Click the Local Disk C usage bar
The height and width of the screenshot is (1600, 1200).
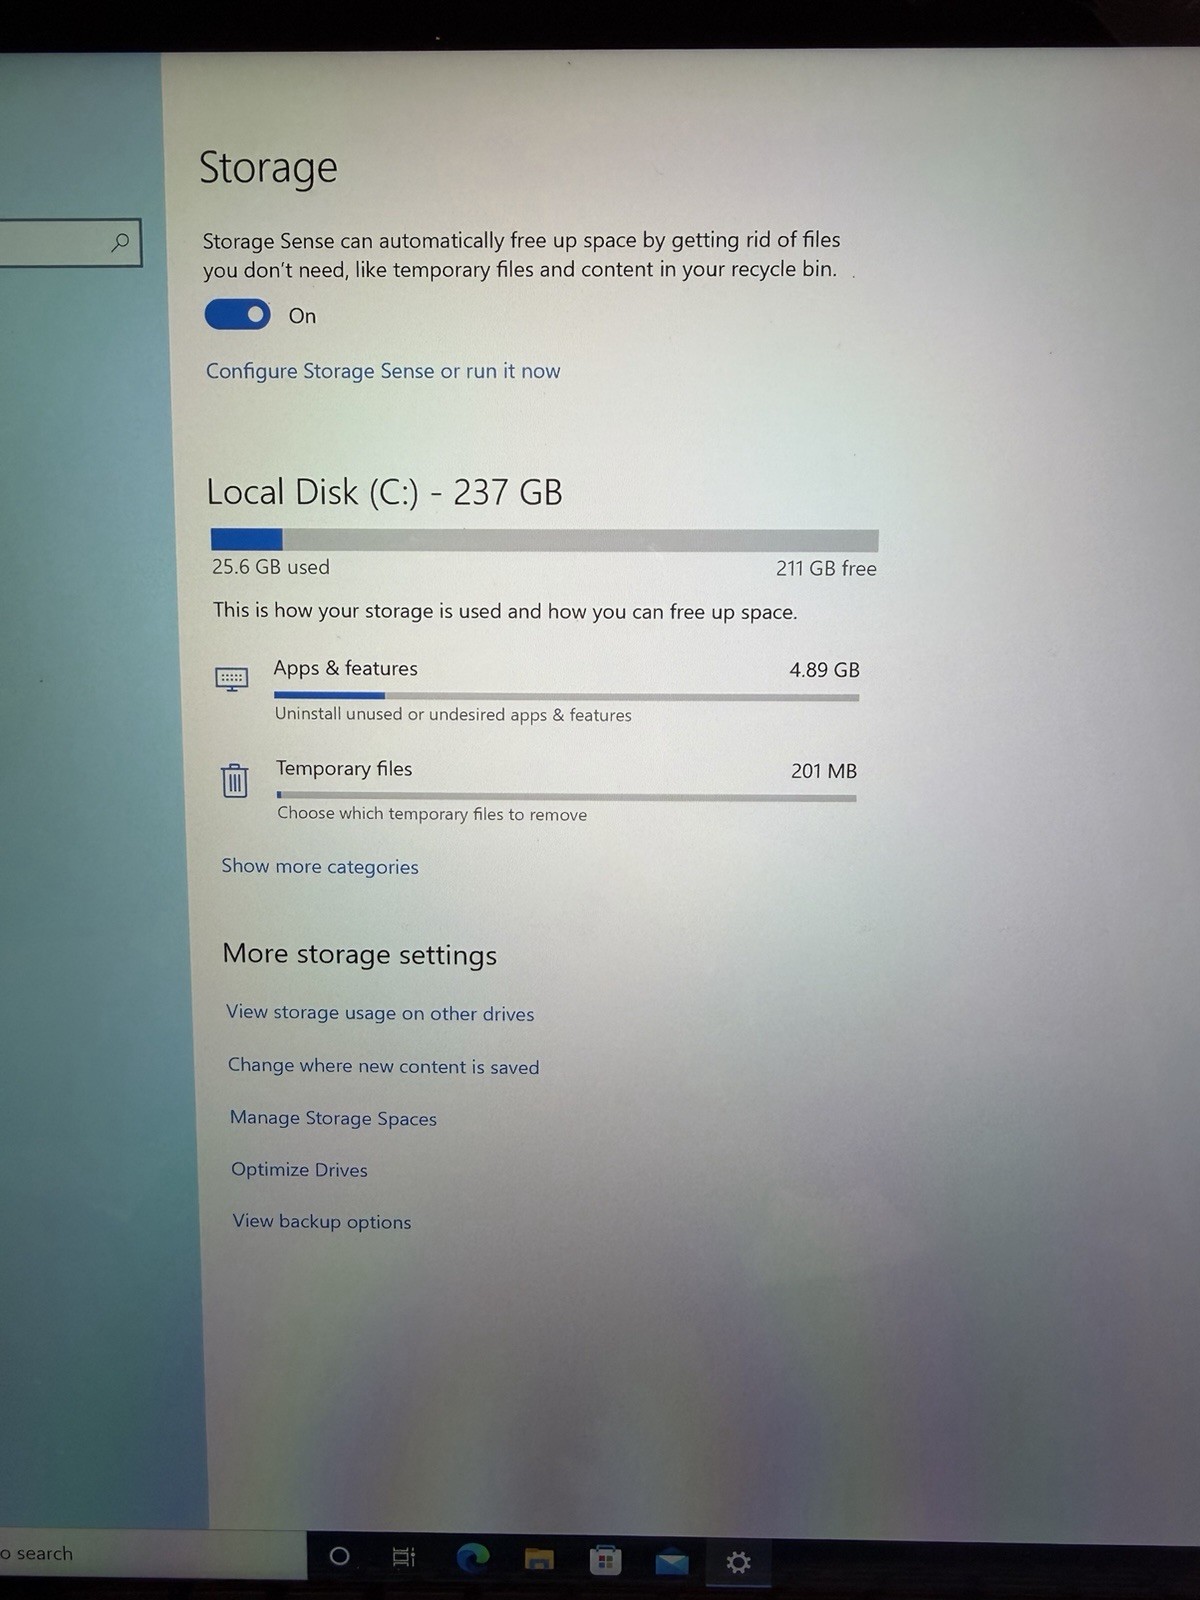click(x=544, y=540)
